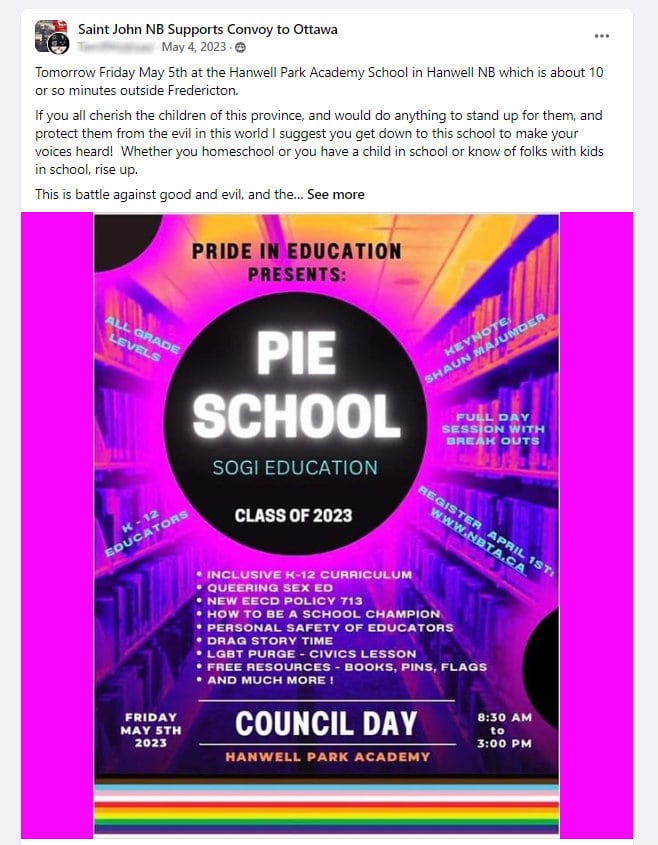Open the group's profile picture avatar
This screenshot has width=658, height=845.
[51, 37]
